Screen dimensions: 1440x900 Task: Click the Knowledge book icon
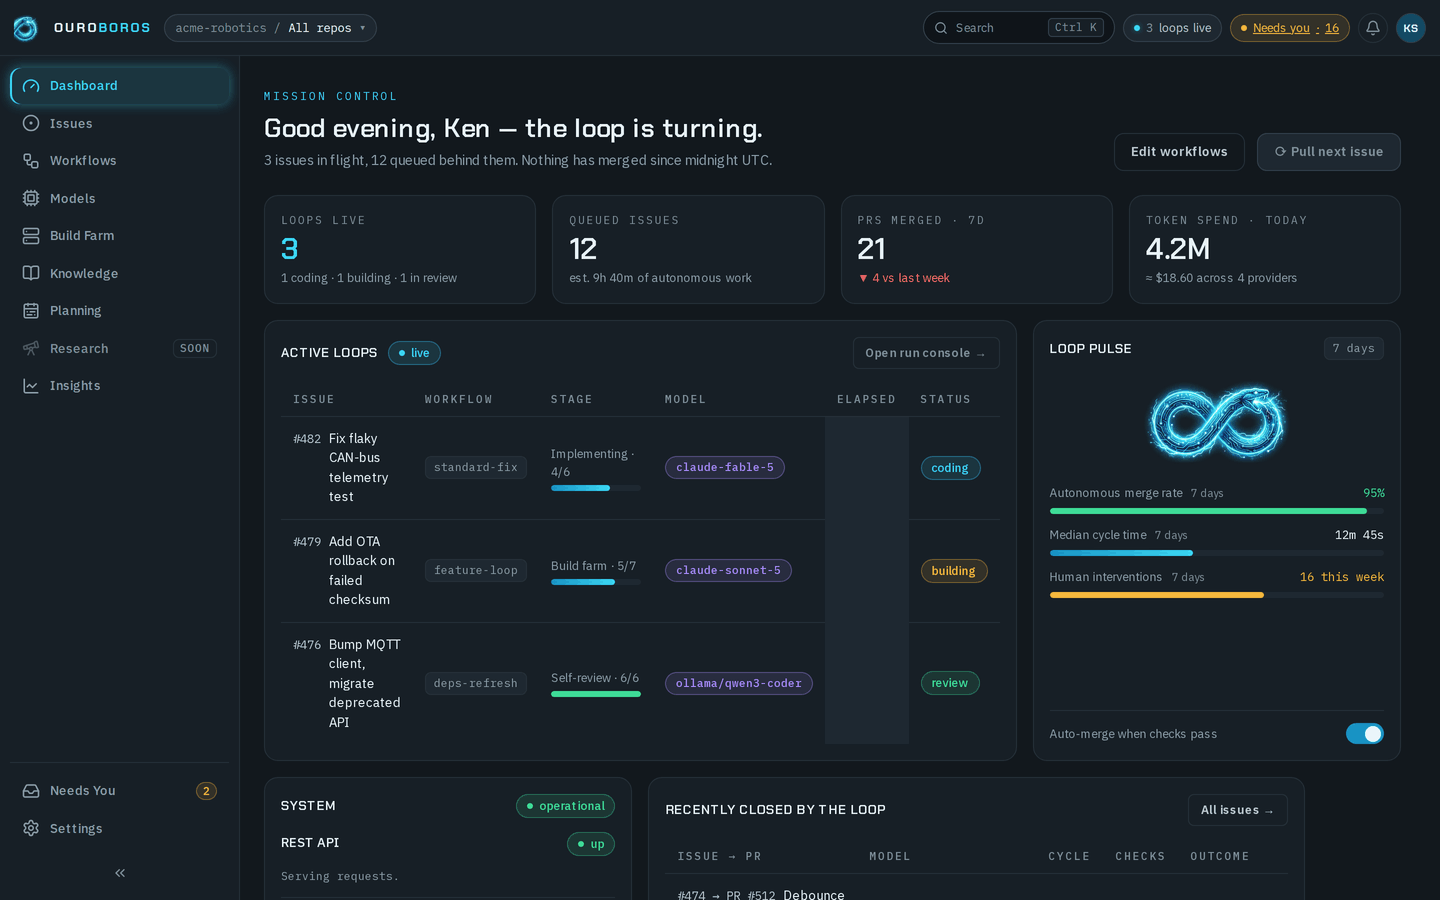pyautogui.click(x=31, y=273)
